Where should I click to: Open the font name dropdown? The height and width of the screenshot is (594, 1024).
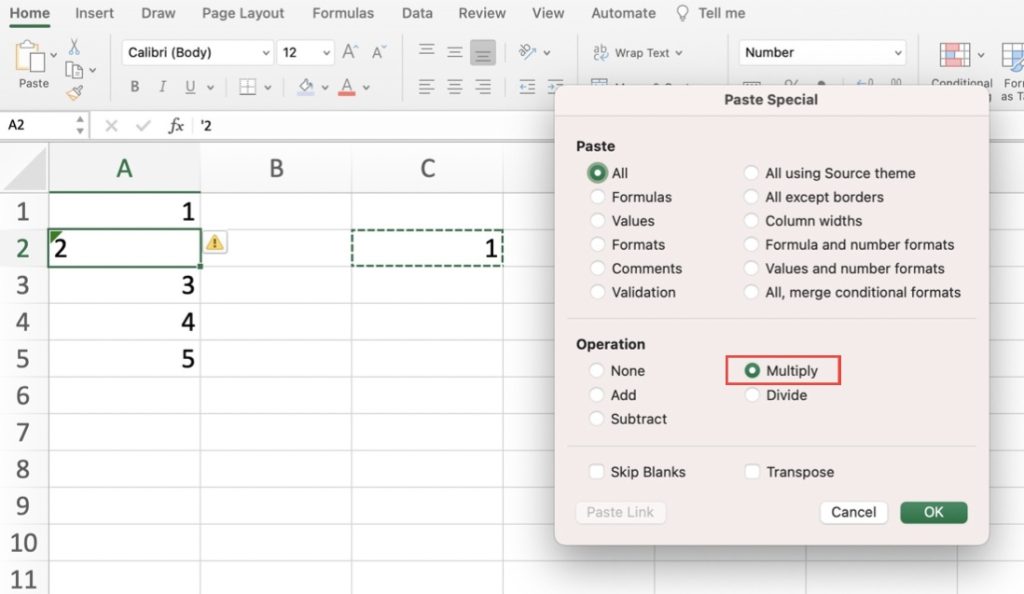pyautogui.click(x=266, y=53)
